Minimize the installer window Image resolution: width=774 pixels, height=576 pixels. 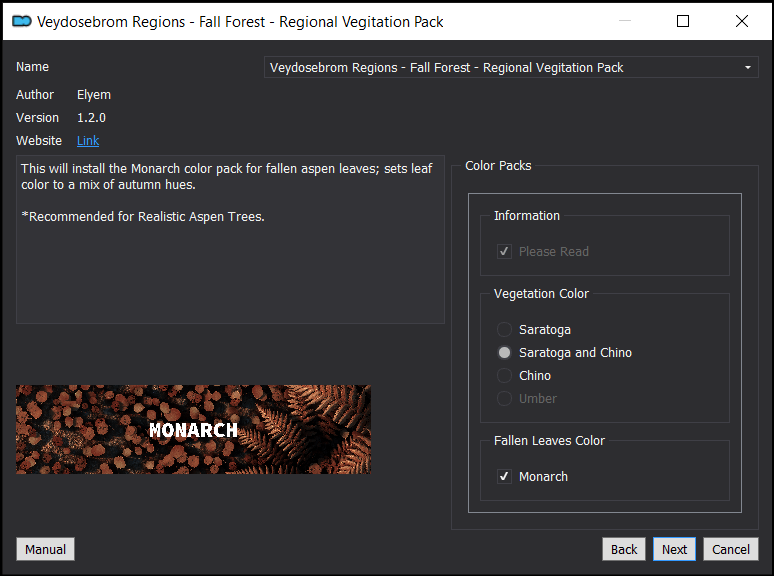[625, 21]
